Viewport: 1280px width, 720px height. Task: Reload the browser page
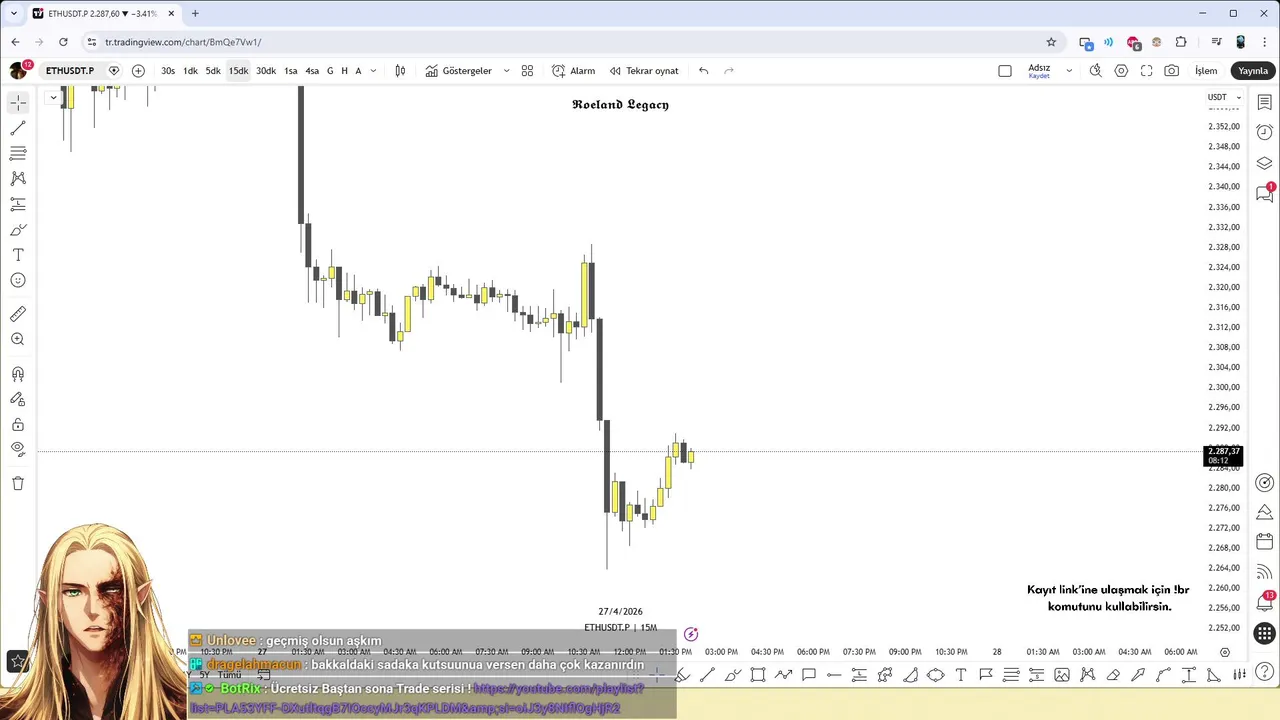63,42
